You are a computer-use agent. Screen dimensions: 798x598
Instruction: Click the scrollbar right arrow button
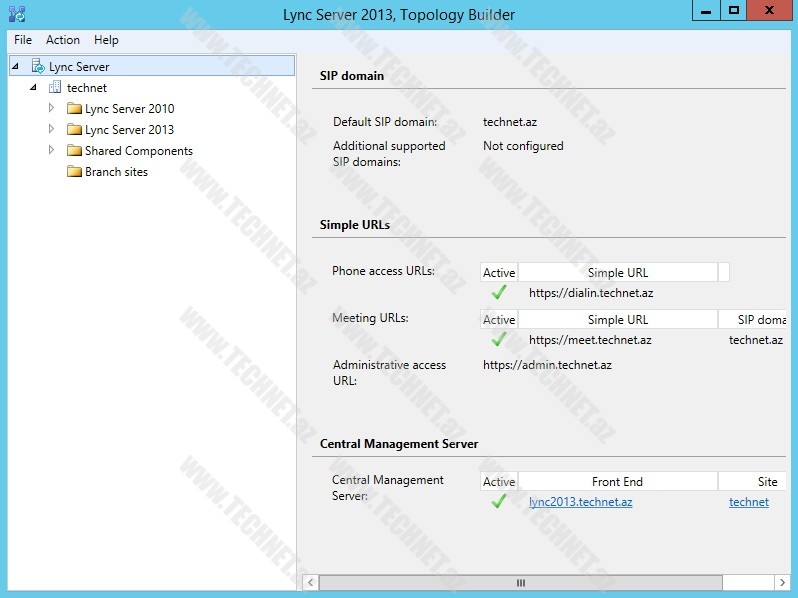[780, 582]
